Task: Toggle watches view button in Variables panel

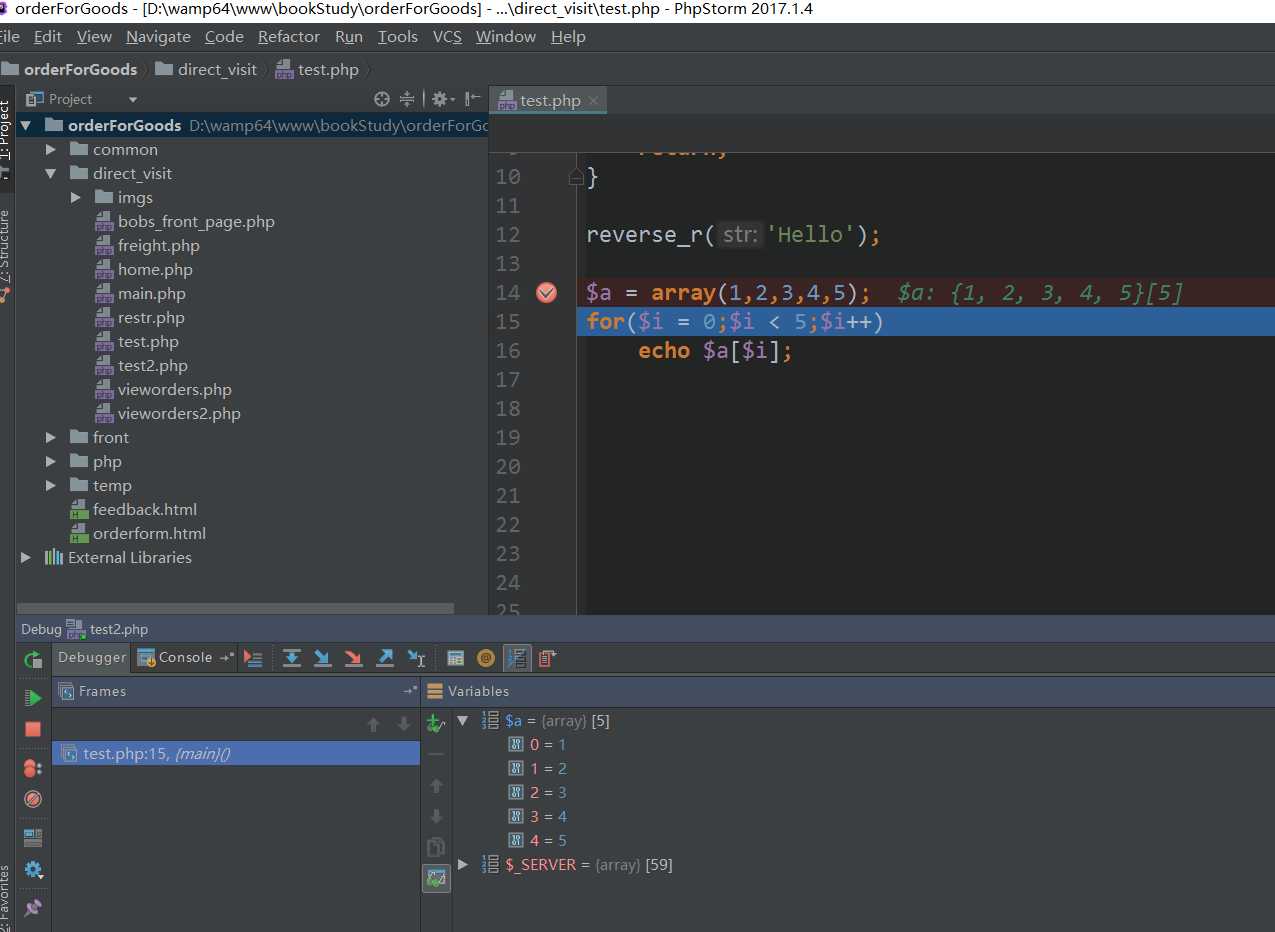Action: [x=436, y=878]
